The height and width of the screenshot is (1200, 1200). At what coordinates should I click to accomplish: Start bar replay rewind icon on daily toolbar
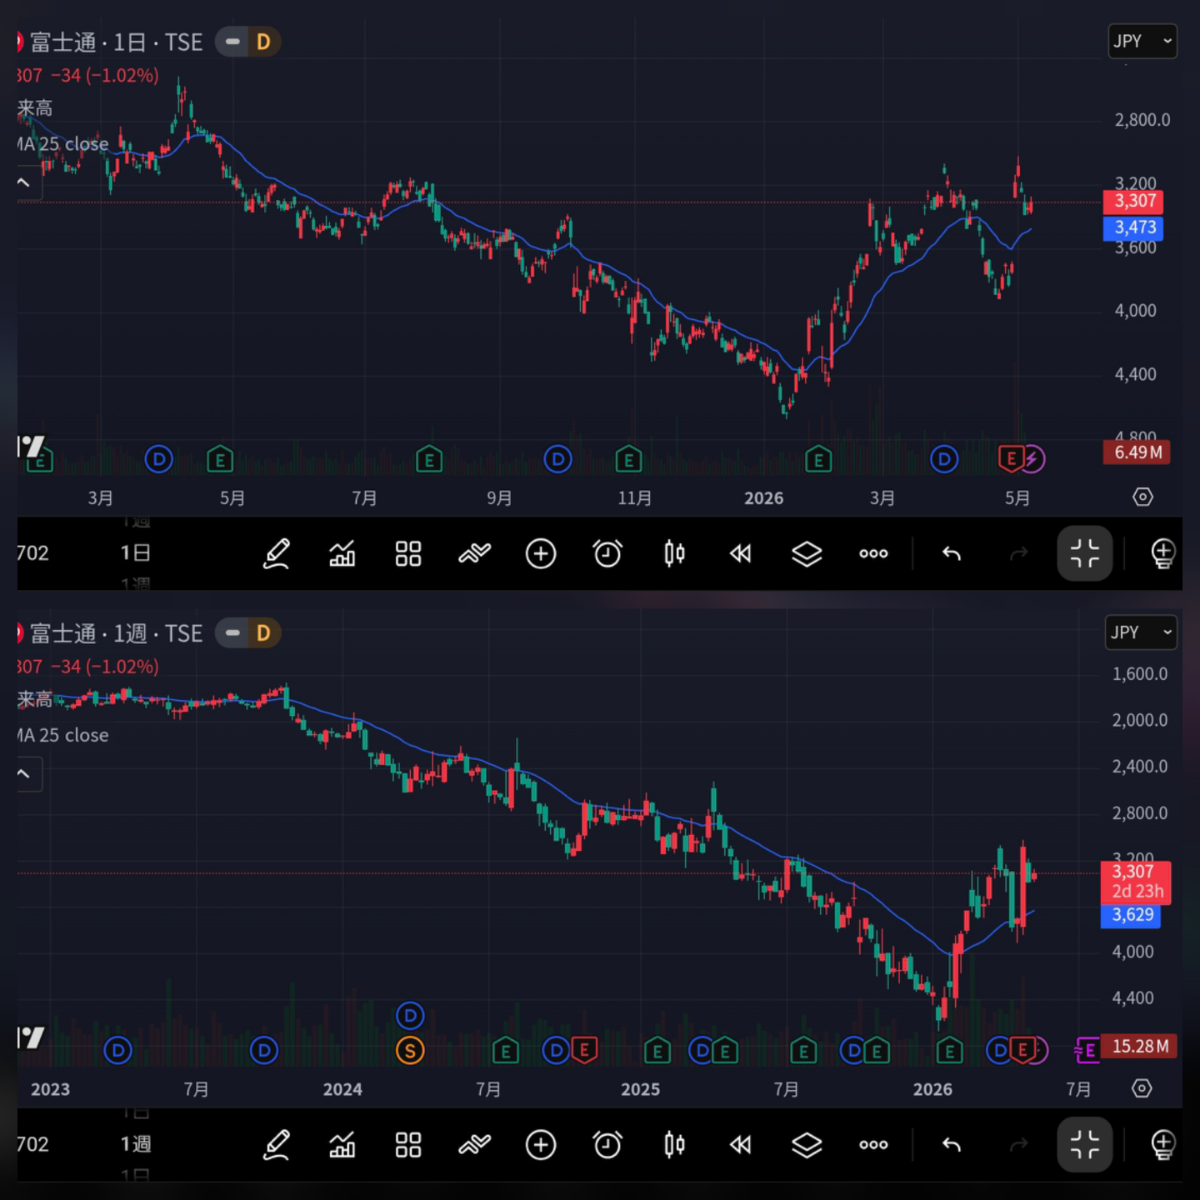pyautogui.click(x=740, y=553)
